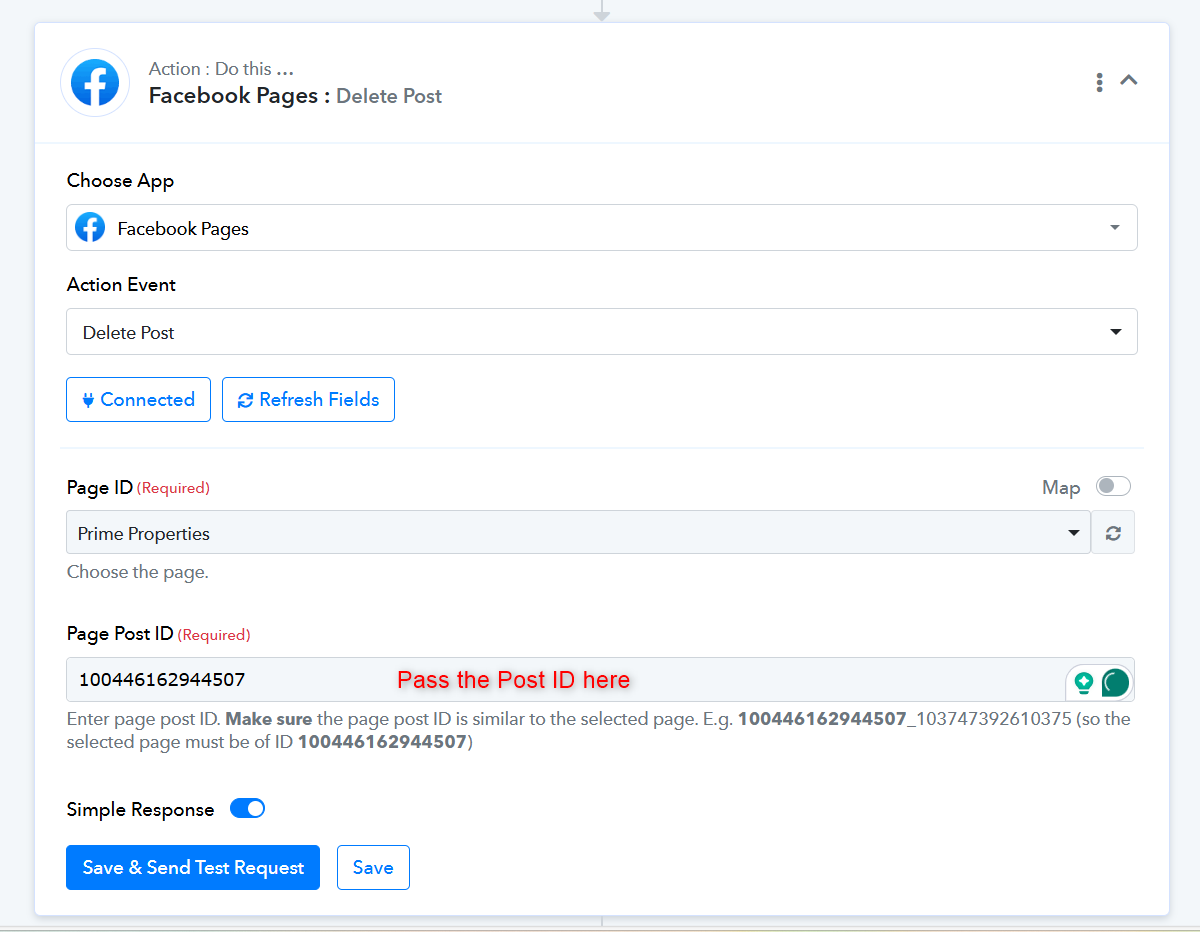Click the green lightbulb icon in Post ID field
This screenshot has width=1200, height=932.
click(1083, 682)
